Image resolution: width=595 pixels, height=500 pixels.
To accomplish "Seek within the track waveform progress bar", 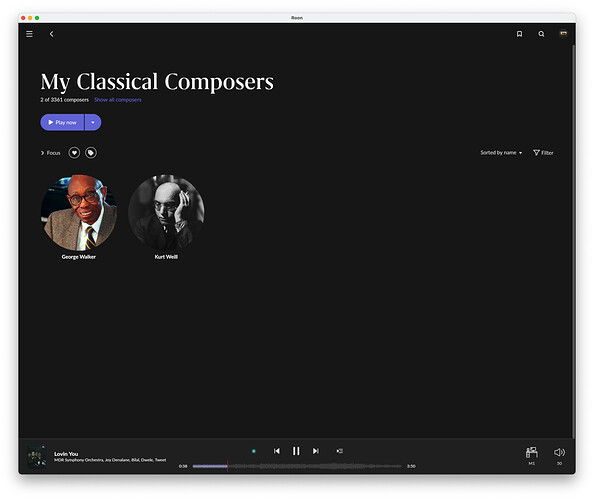I will click(297, 466).
